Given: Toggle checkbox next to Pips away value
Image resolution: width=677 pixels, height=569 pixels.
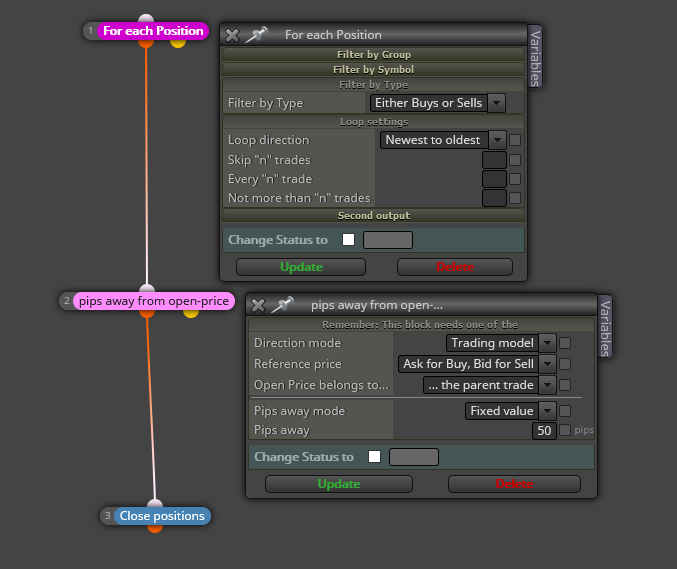Looking at the screenshot, I should [565, 430].
